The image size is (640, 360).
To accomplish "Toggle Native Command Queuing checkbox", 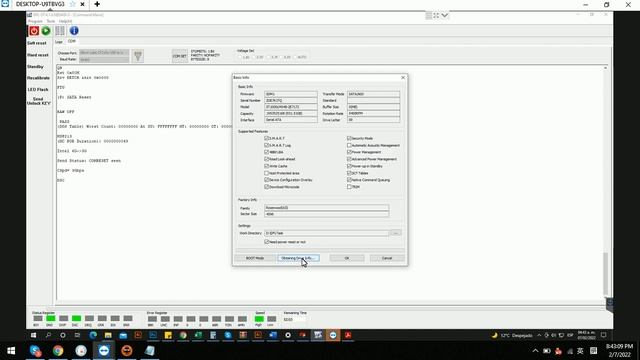I will pos(349,180).
